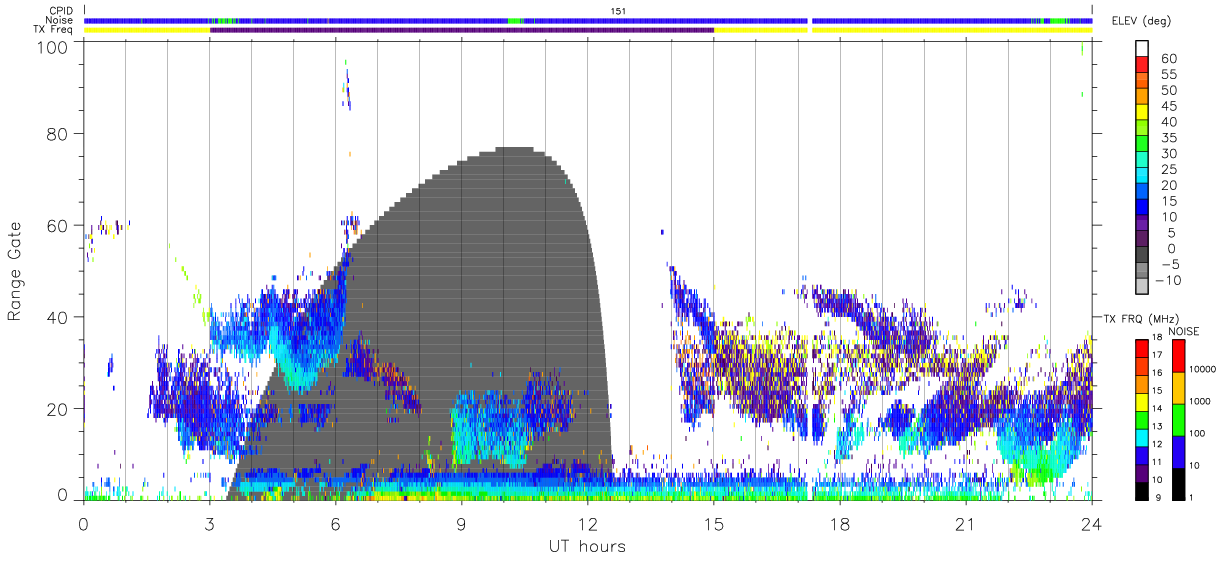1228x567 pixels.
Task: Click the purple ELEV swatch beside 5
Action: click(1141, 240)
